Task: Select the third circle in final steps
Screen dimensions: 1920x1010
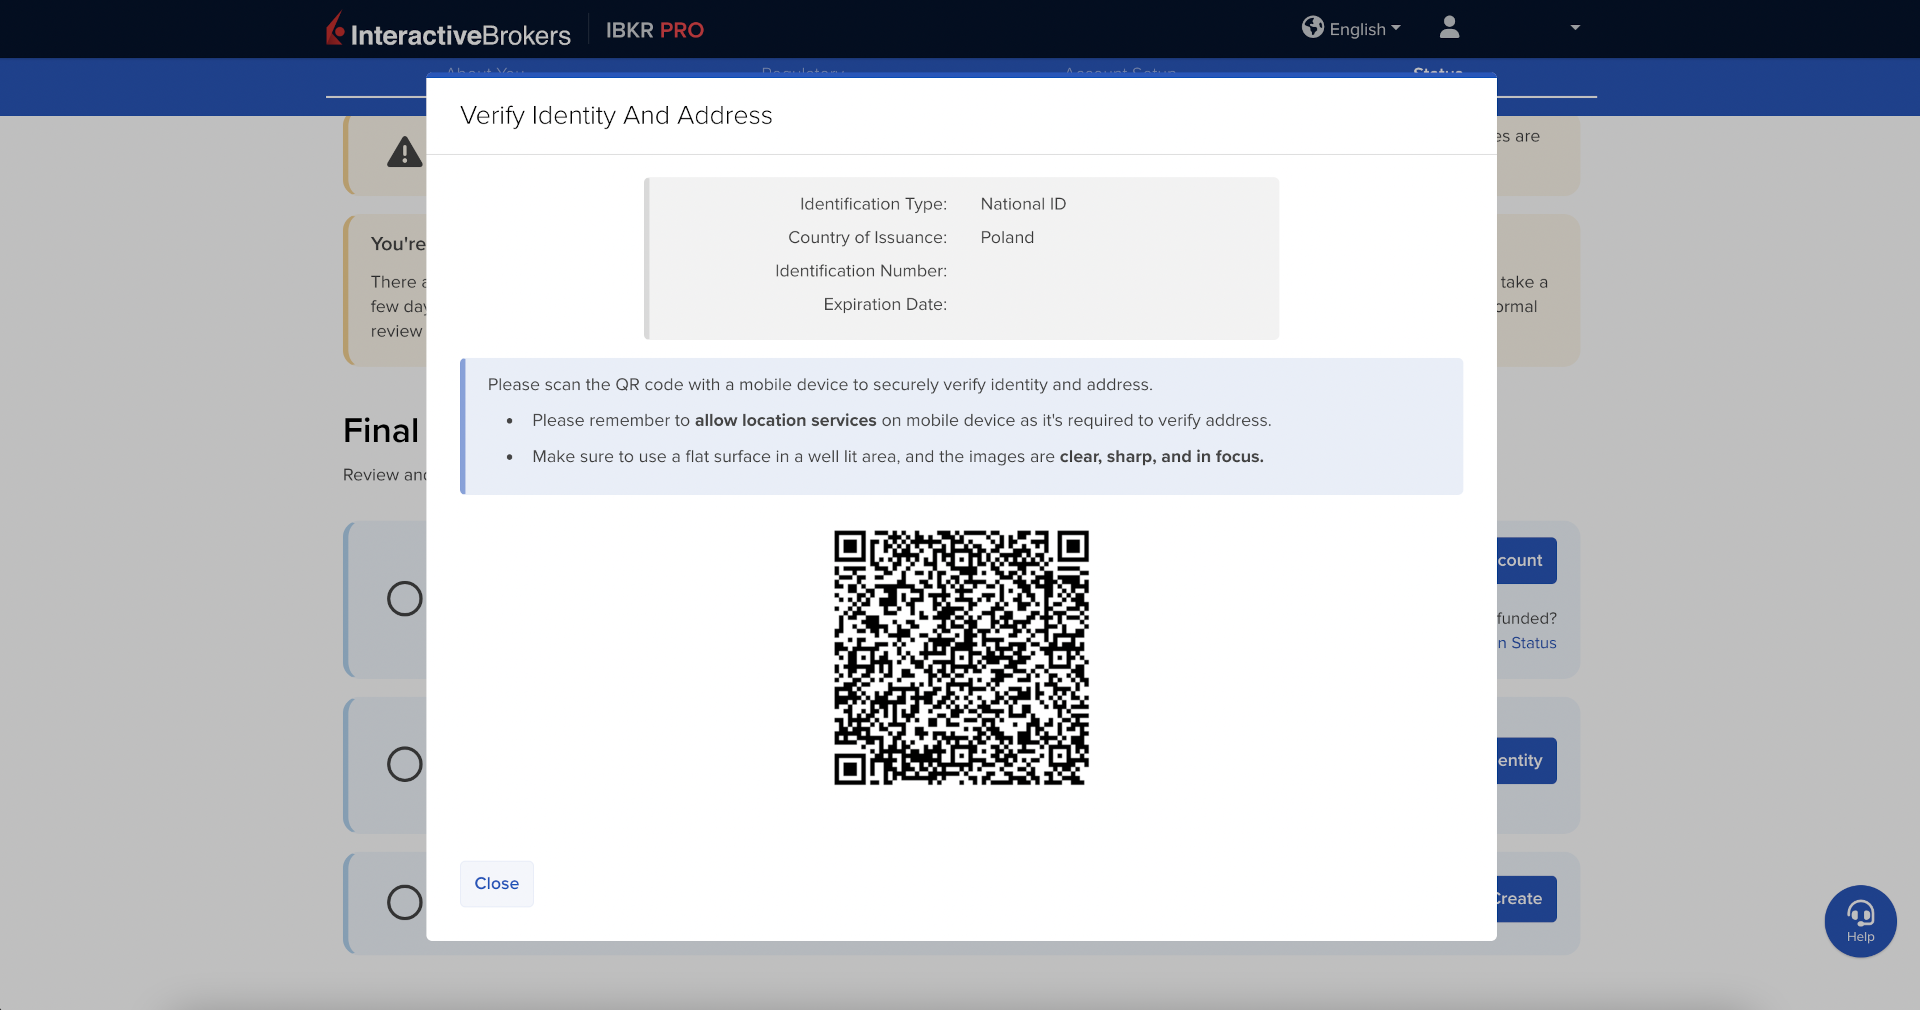Action: click(404, 902)
